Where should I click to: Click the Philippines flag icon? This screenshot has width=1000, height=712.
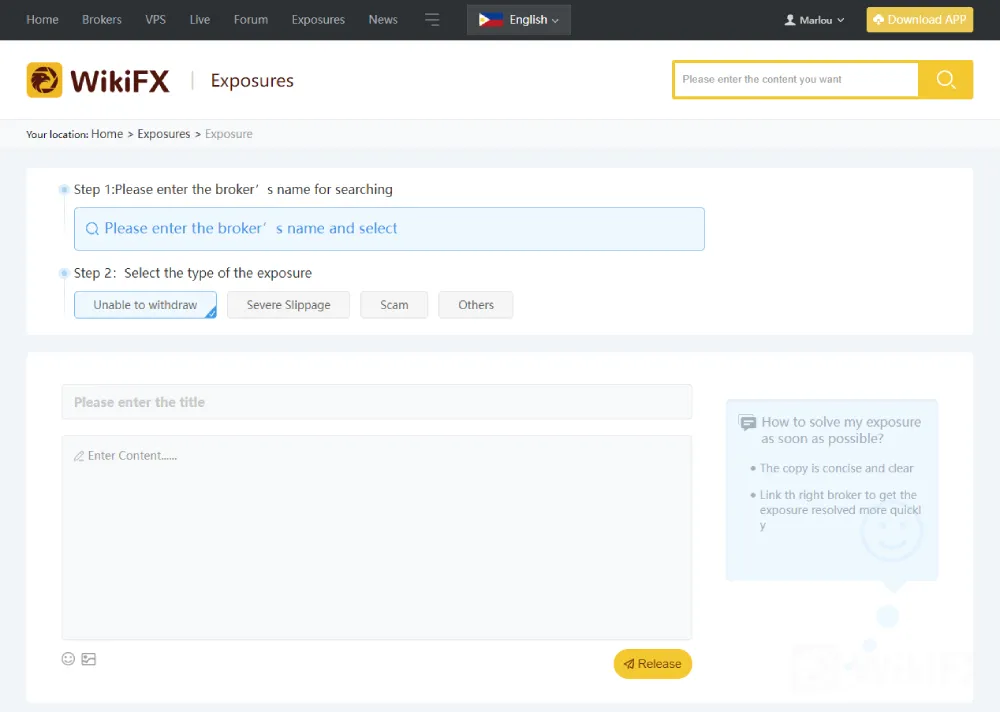(490, 20)
